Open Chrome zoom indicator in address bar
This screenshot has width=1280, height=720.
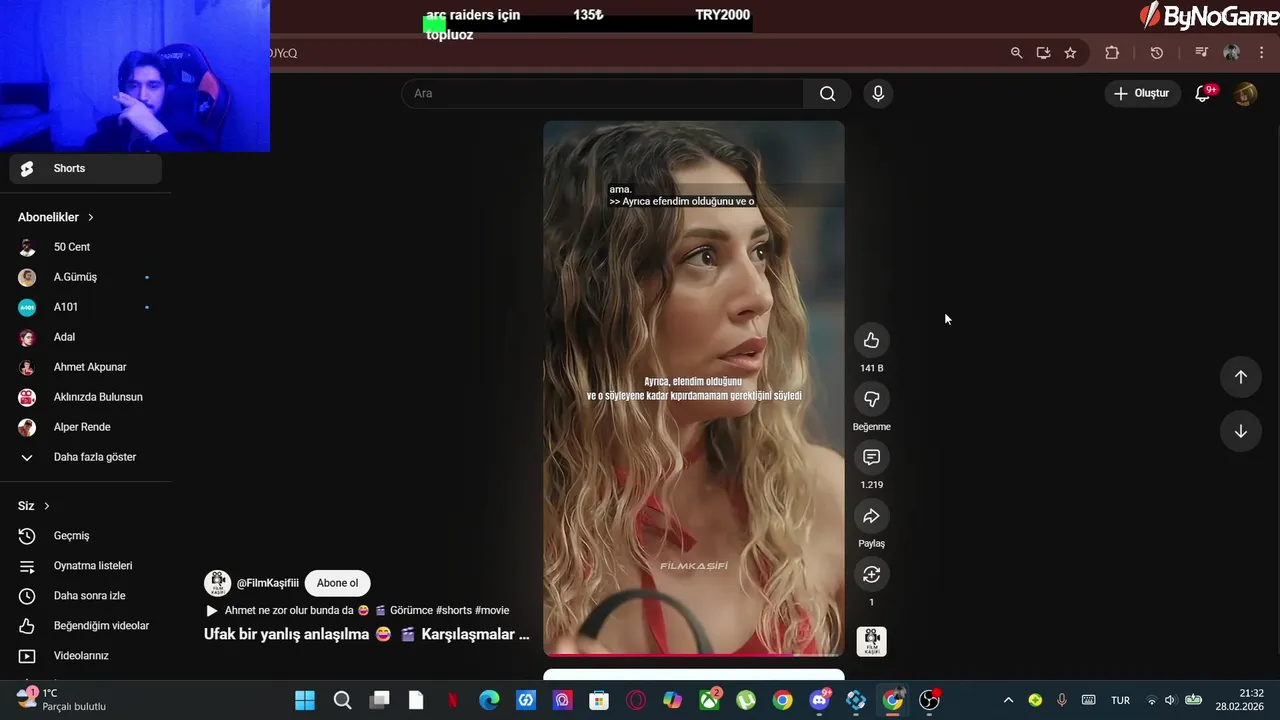tap(1016, 53)
